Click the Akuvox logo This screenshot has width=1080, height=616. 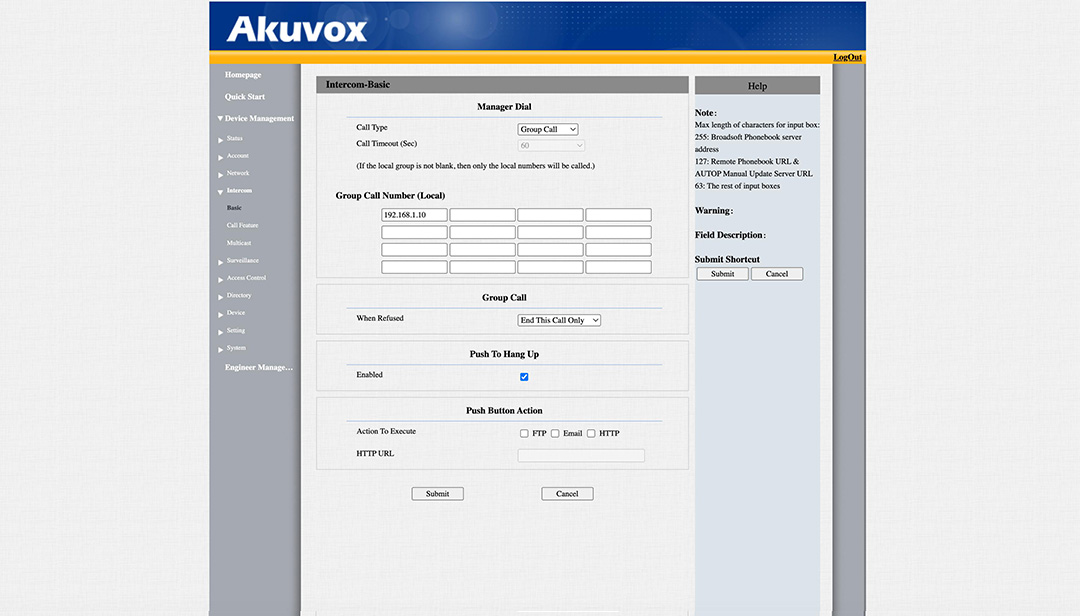tap(297, 29)
